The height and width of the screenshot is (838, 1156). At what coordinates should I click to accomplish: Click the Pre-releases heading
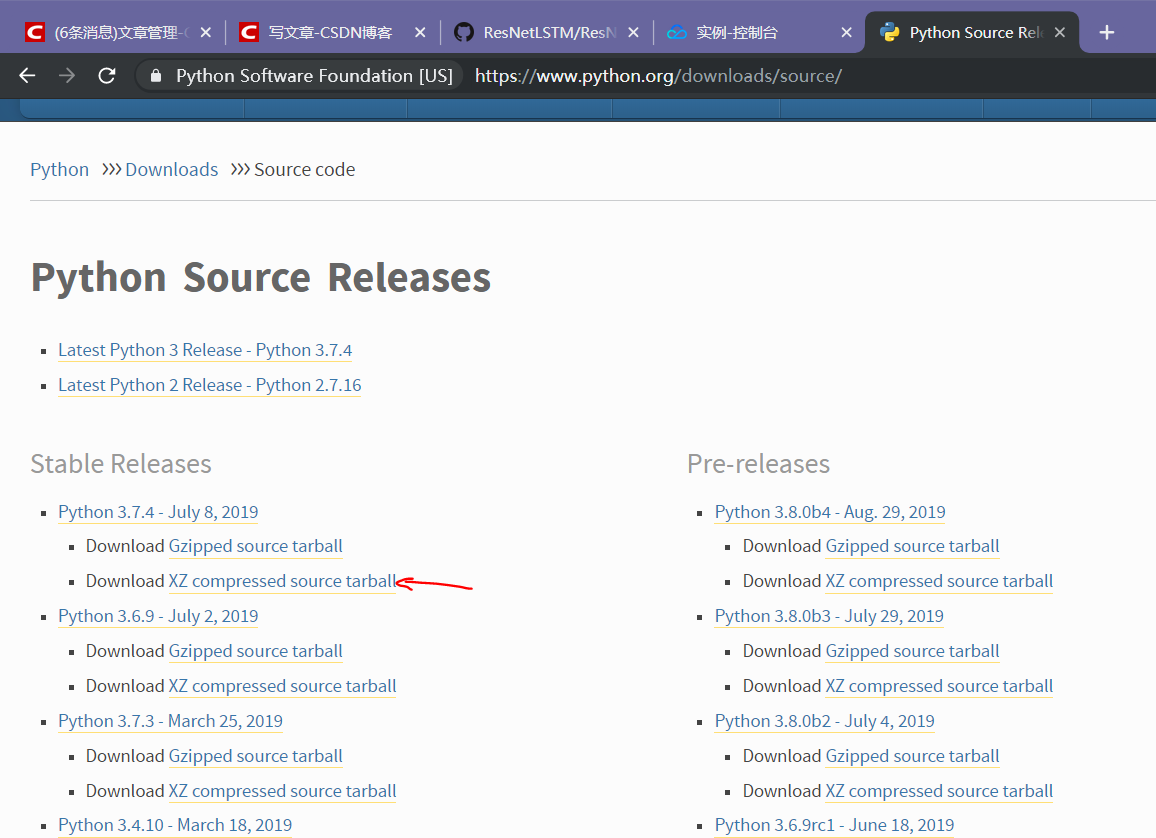click(x=759, y=464)
